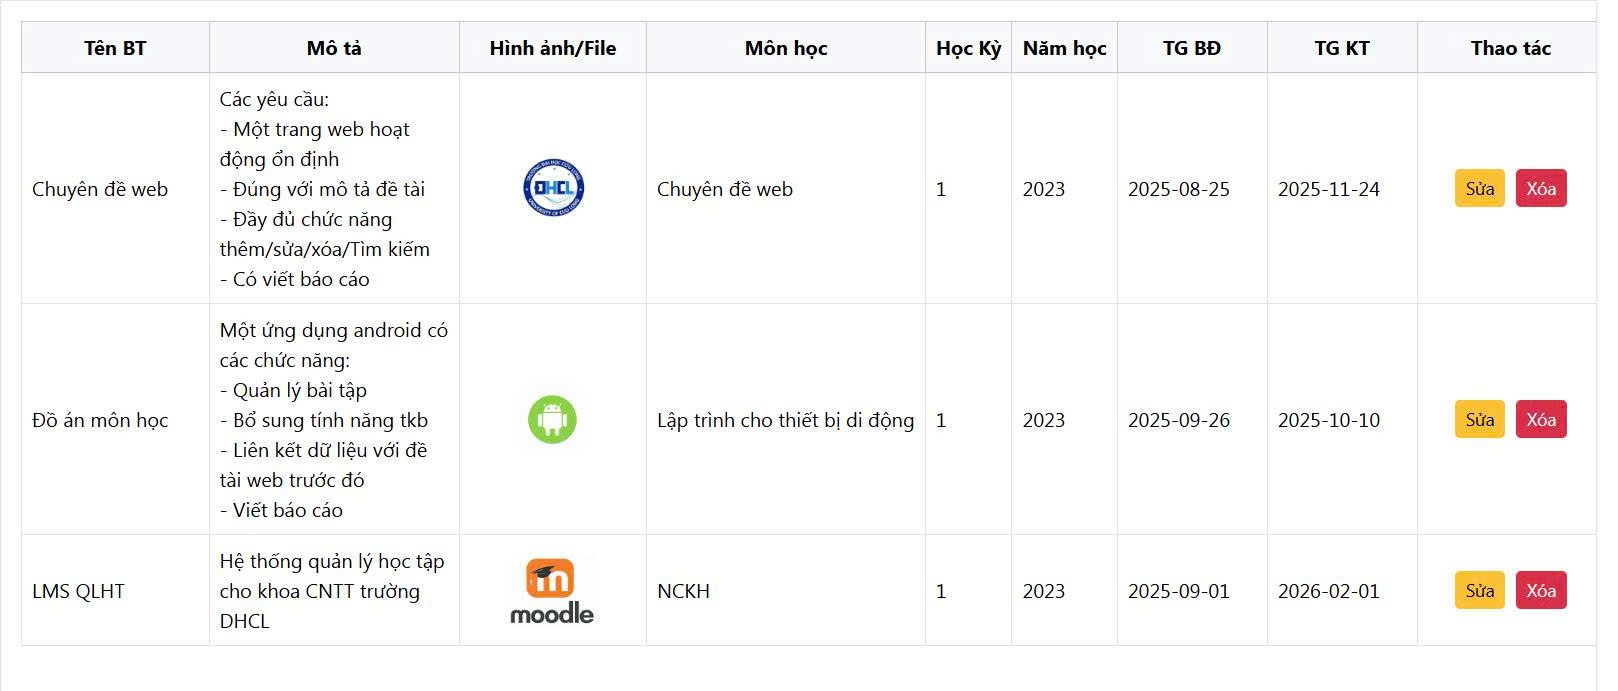Delete the Chuyên đề web assignment
Screen dimensions: 1618x691
[x=1540, y=189]
